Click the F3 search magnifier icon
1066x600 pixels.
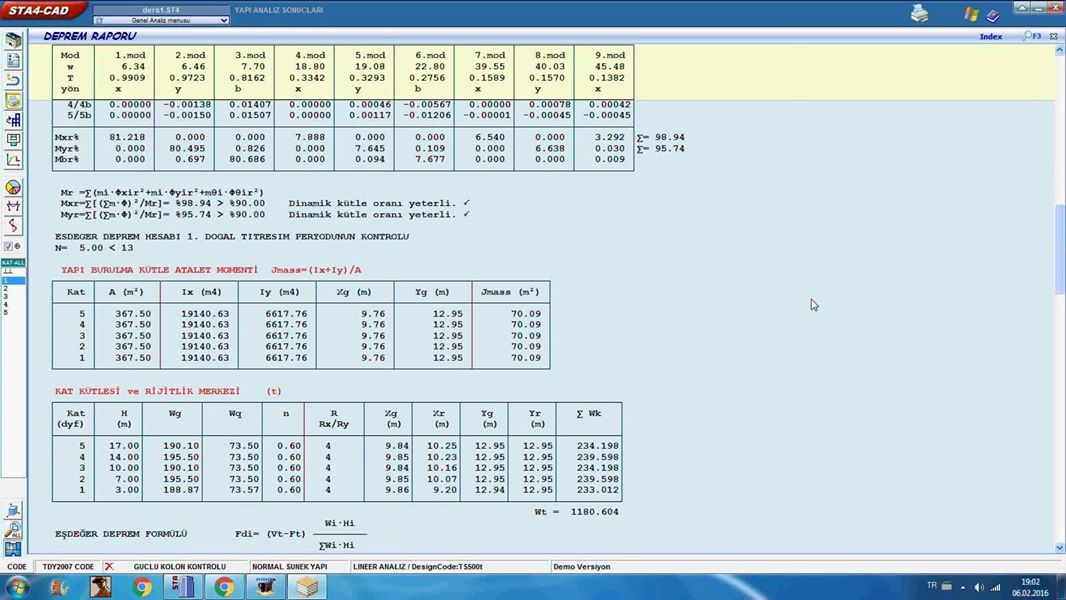(1031, 36)
